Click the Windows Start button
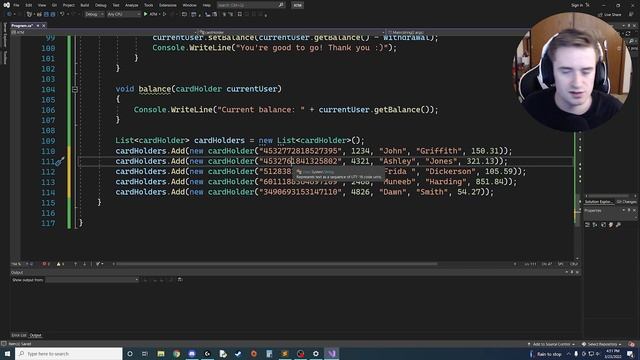640x360 pixels. [x=7, y=353]
